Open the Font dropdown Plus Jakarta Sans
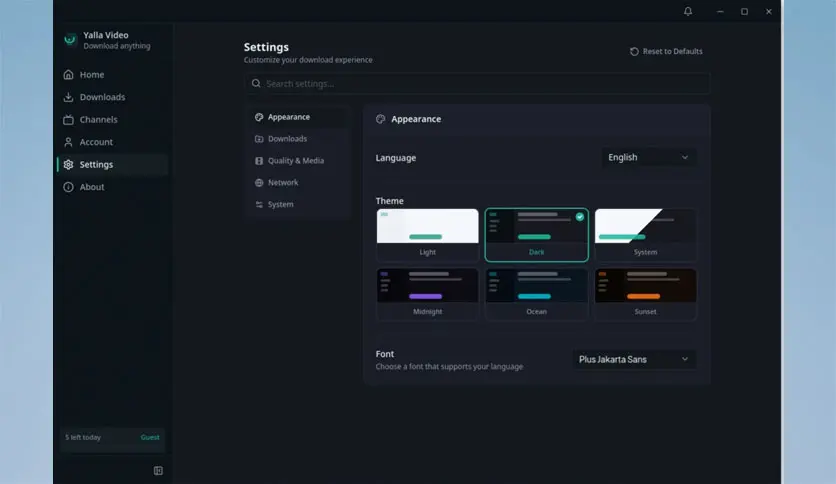This screenshot has width=836, height=484. pos(634,359)
